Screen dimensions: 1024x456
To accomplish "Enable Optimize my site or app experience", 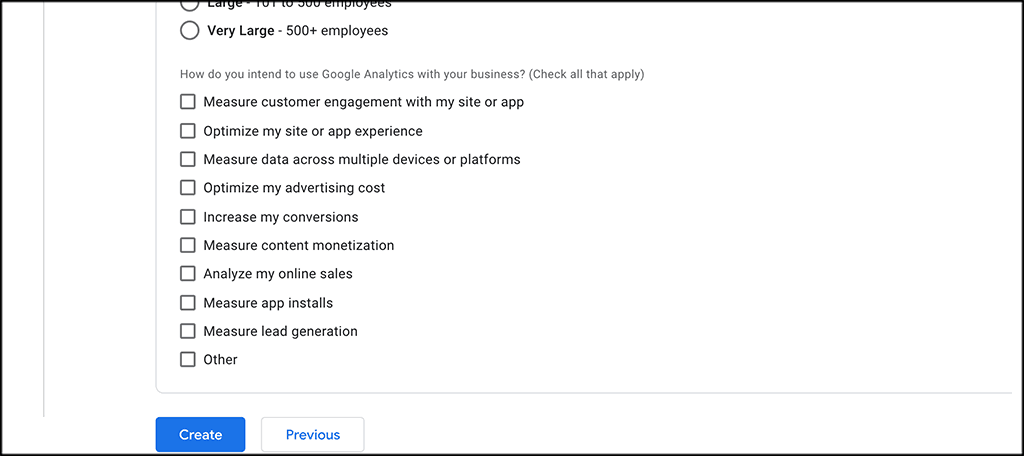I will coord(188,131).
